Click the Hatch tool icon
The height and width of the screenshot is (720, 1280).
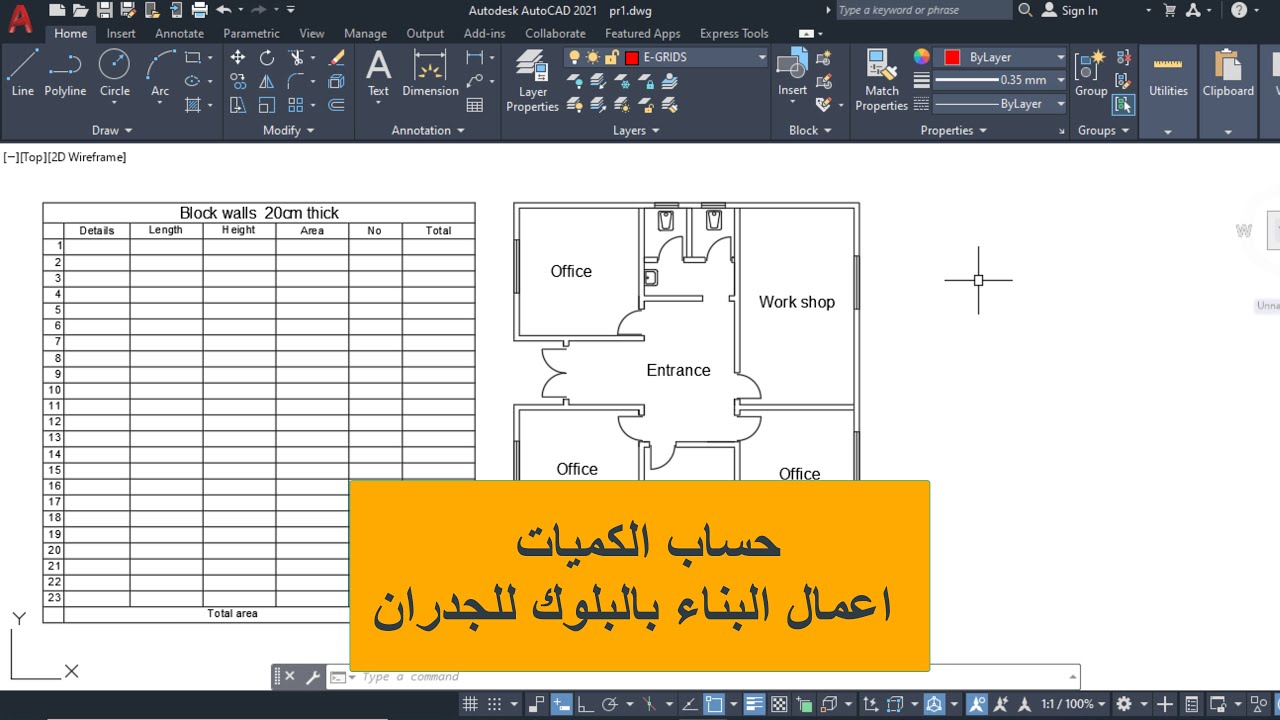tap(193, 105)
